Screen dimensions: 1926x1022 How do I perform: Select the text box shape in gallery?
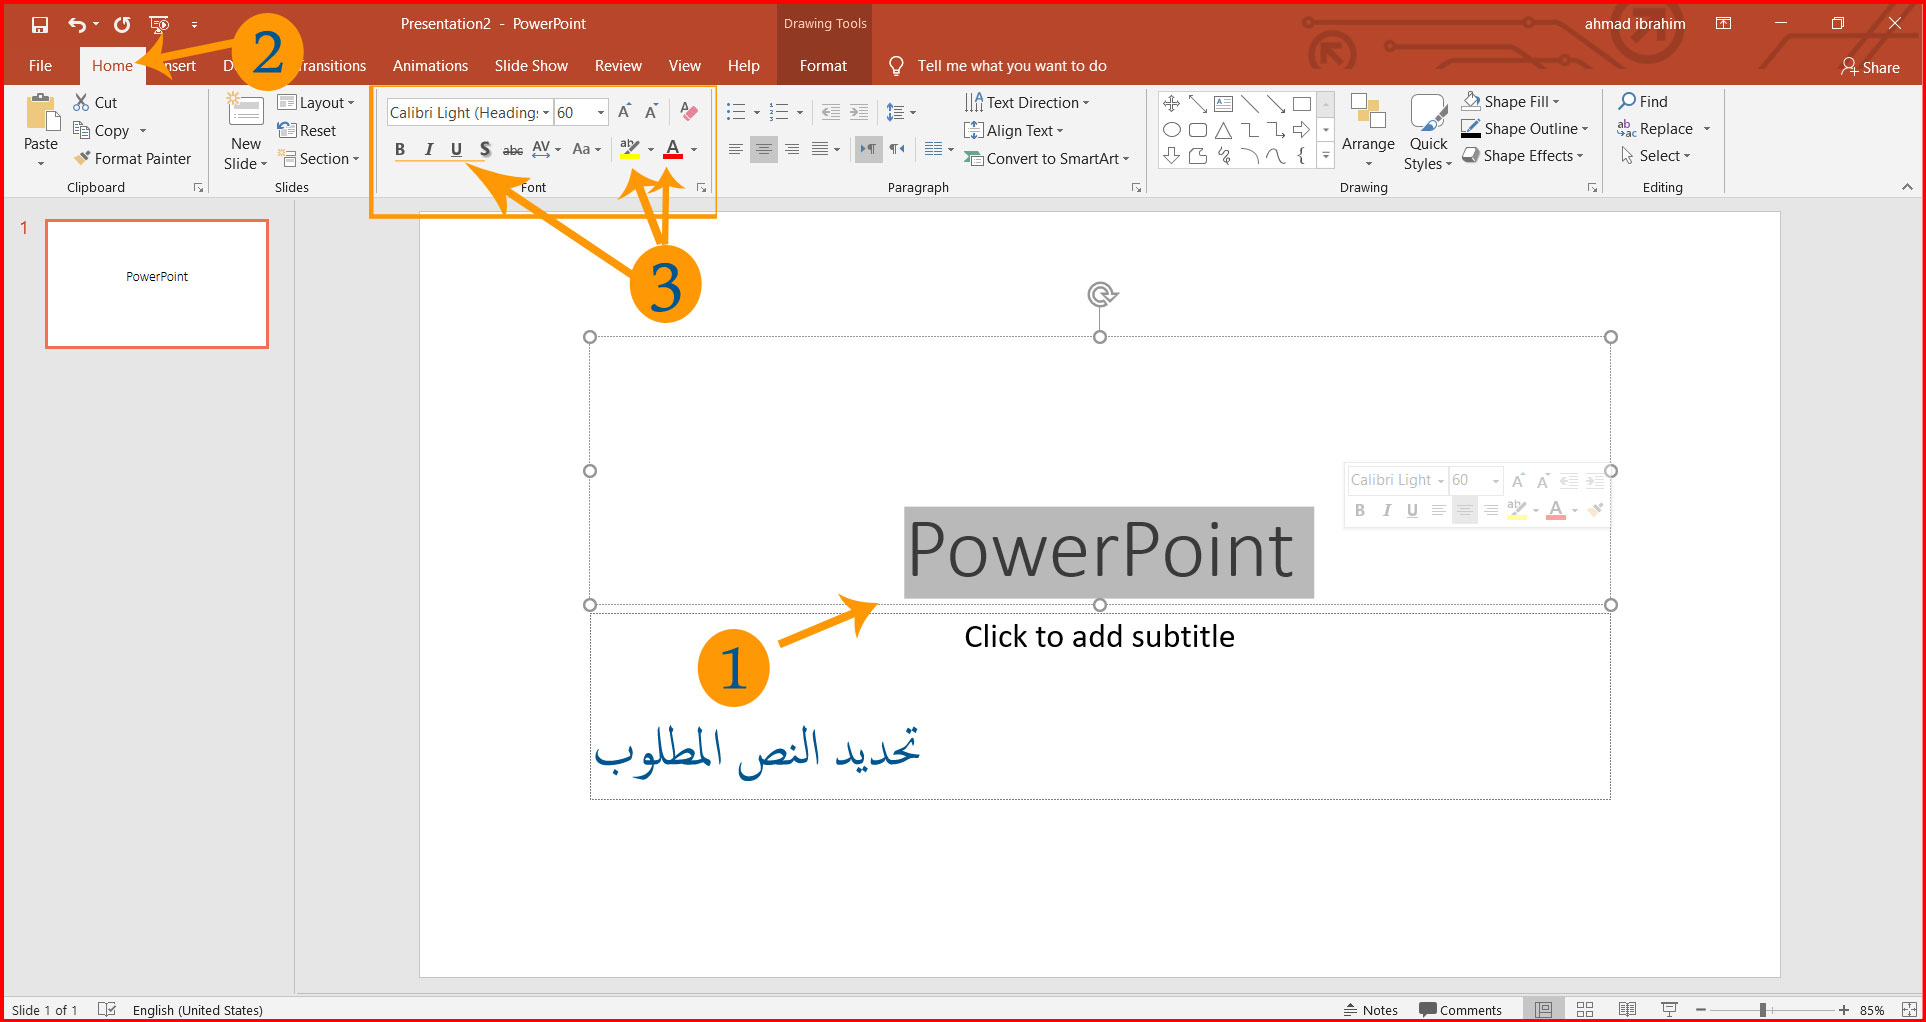(1223, 104)
